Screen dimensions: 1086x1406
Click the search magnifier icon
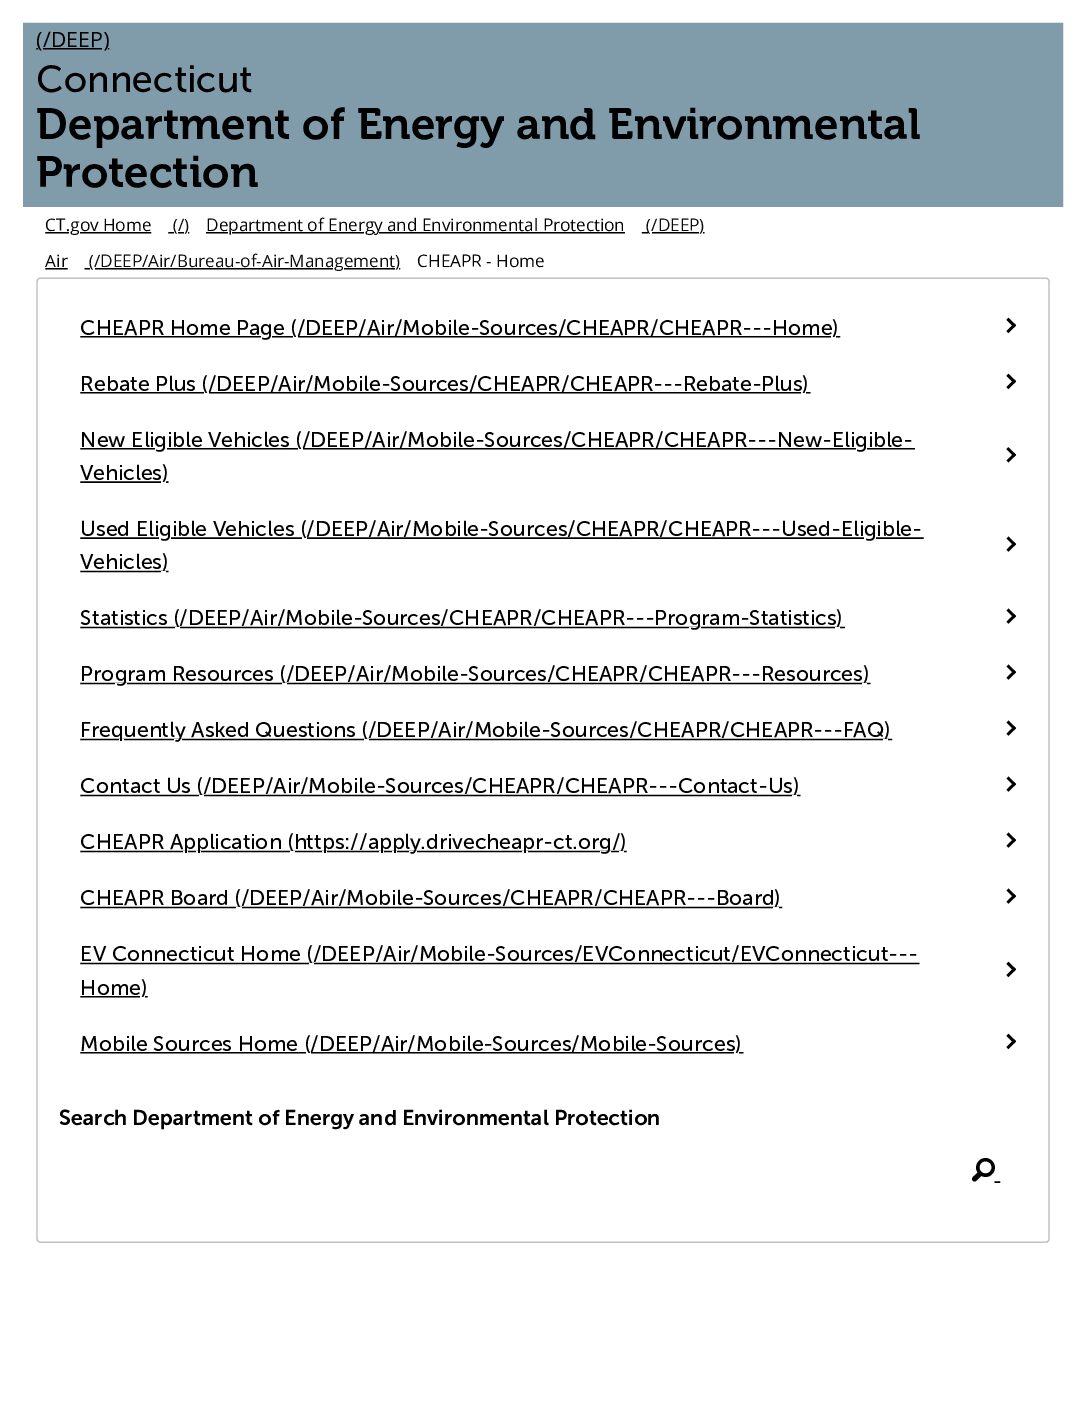pyautogui.click(x=984, y=1169)
